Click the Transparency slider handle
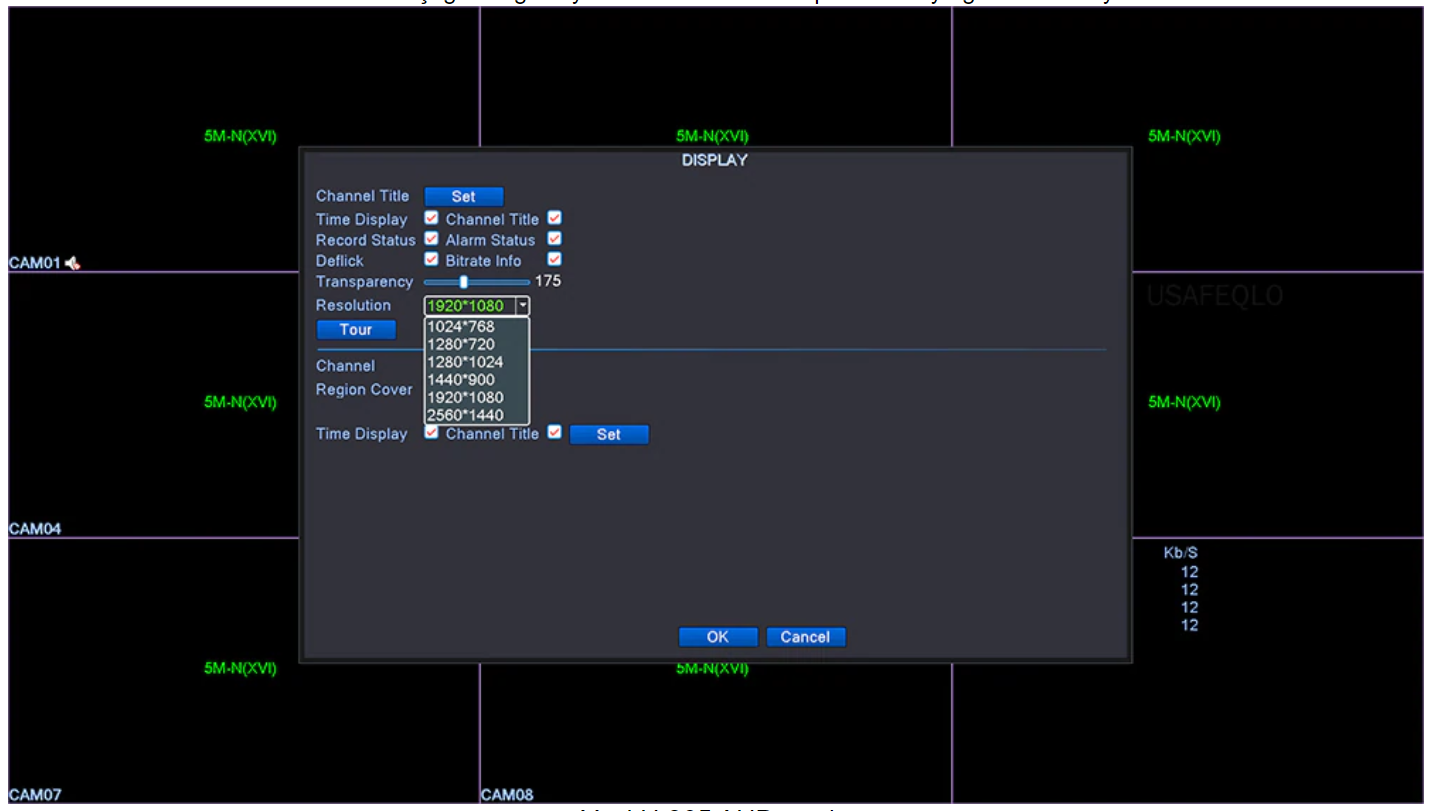1433x811 pixels. pyautogui.click(x=463, y=282)
